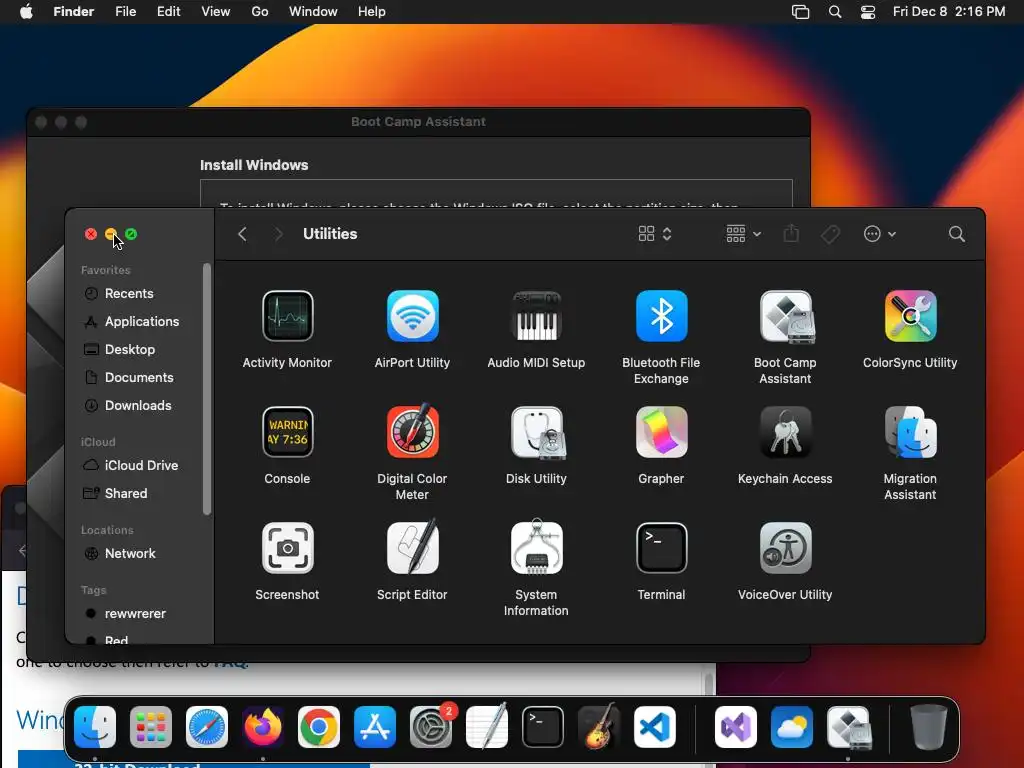Open the Window menu
This screenshot has height=768, width=1024.
(313, 12)
